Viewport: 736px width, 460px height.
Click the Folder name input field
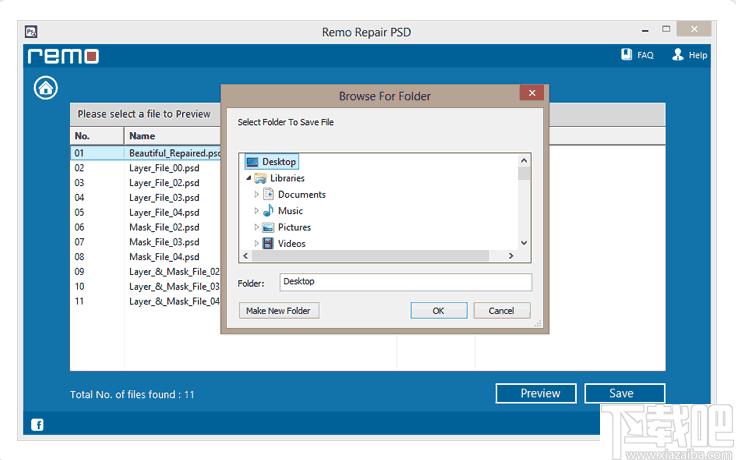pyautogui.click(x=406, y=282)
